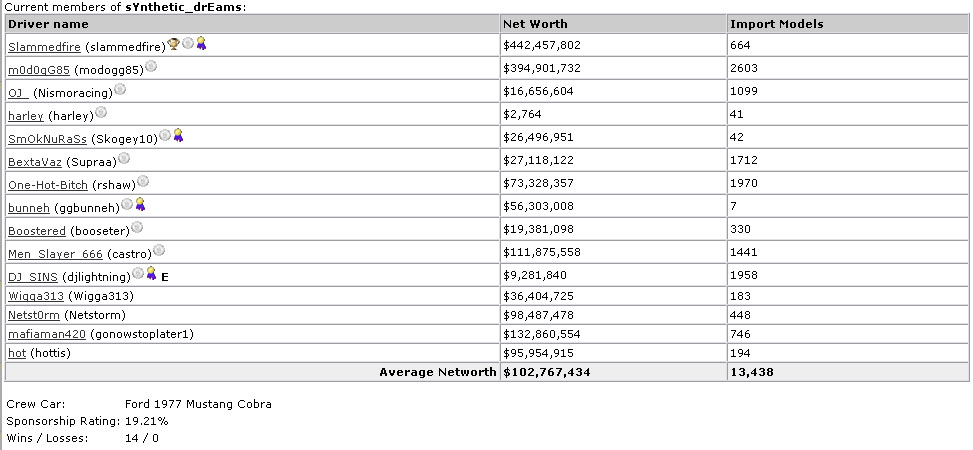The image size is (973, 450).
Task: Open the hot driver link
Action: [17, 353]
